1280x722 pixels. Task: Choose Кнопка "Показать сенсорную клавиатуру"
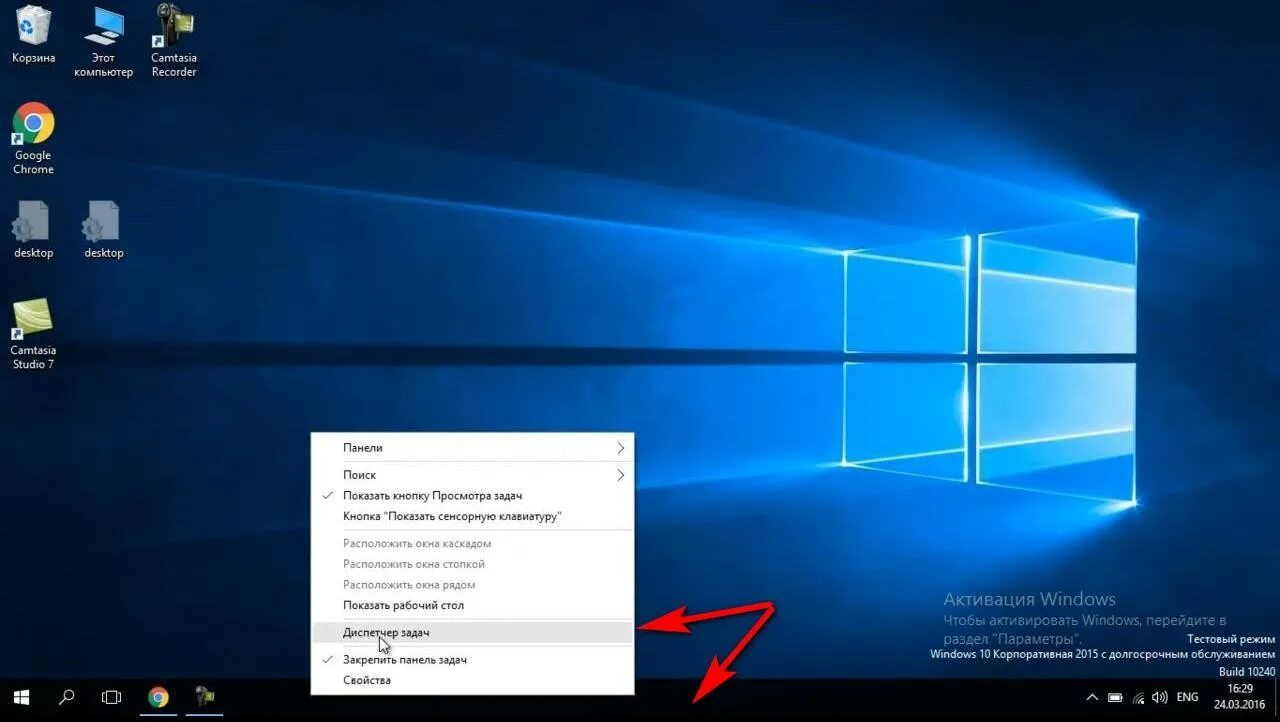click(472, 517)
